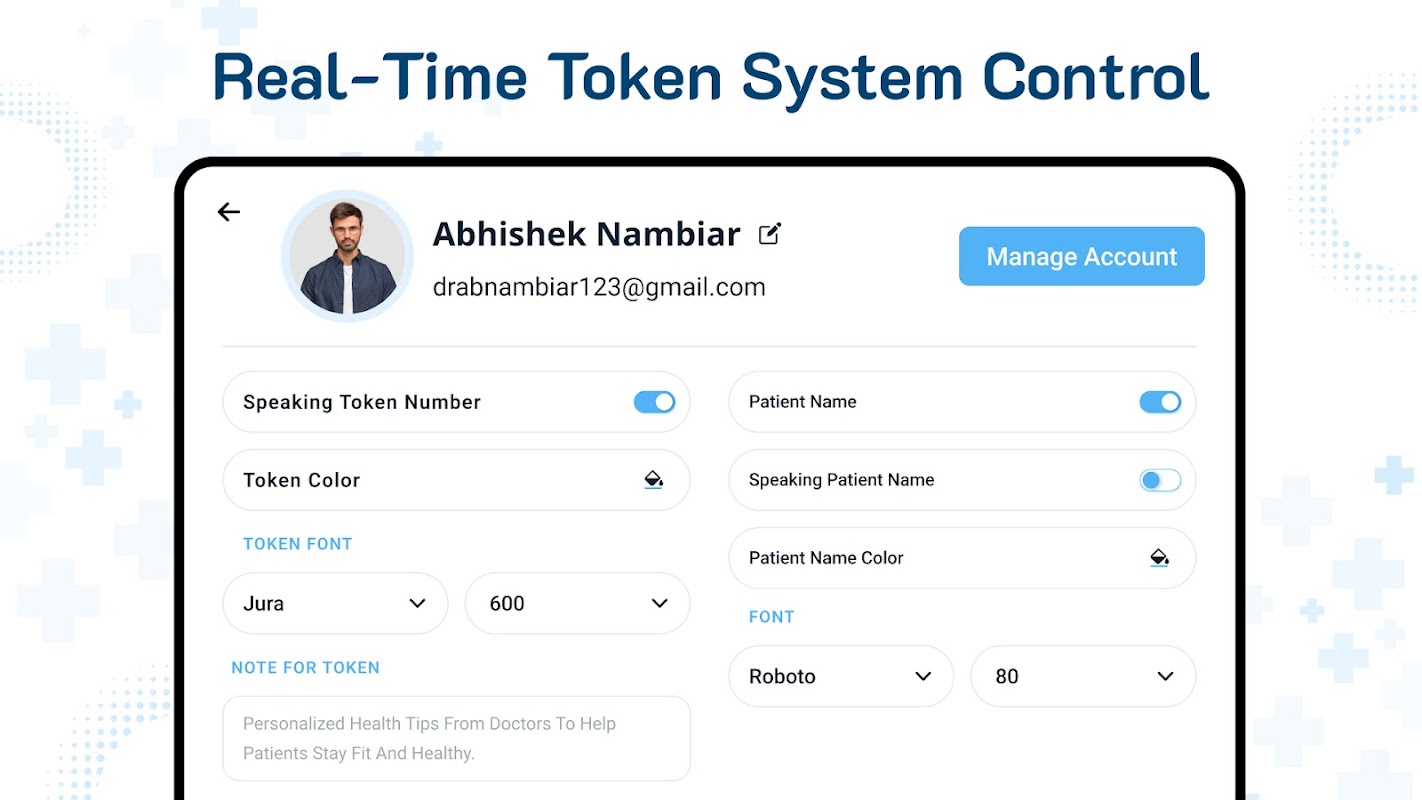The image size is (1422, 800).
Task: Open the Patient Name Color paint bucket
Action: coord(1159,558)
